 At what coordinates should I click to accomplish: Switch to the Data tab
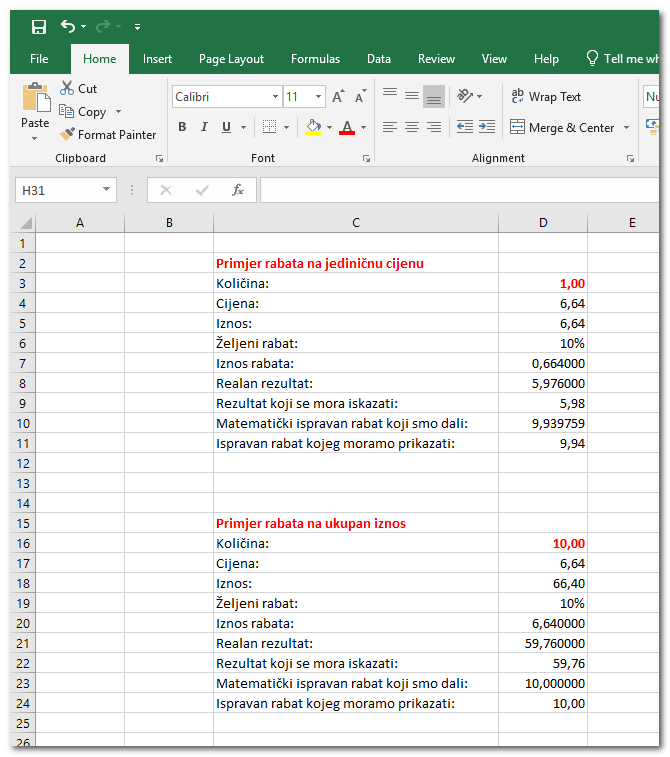point(379,59)
